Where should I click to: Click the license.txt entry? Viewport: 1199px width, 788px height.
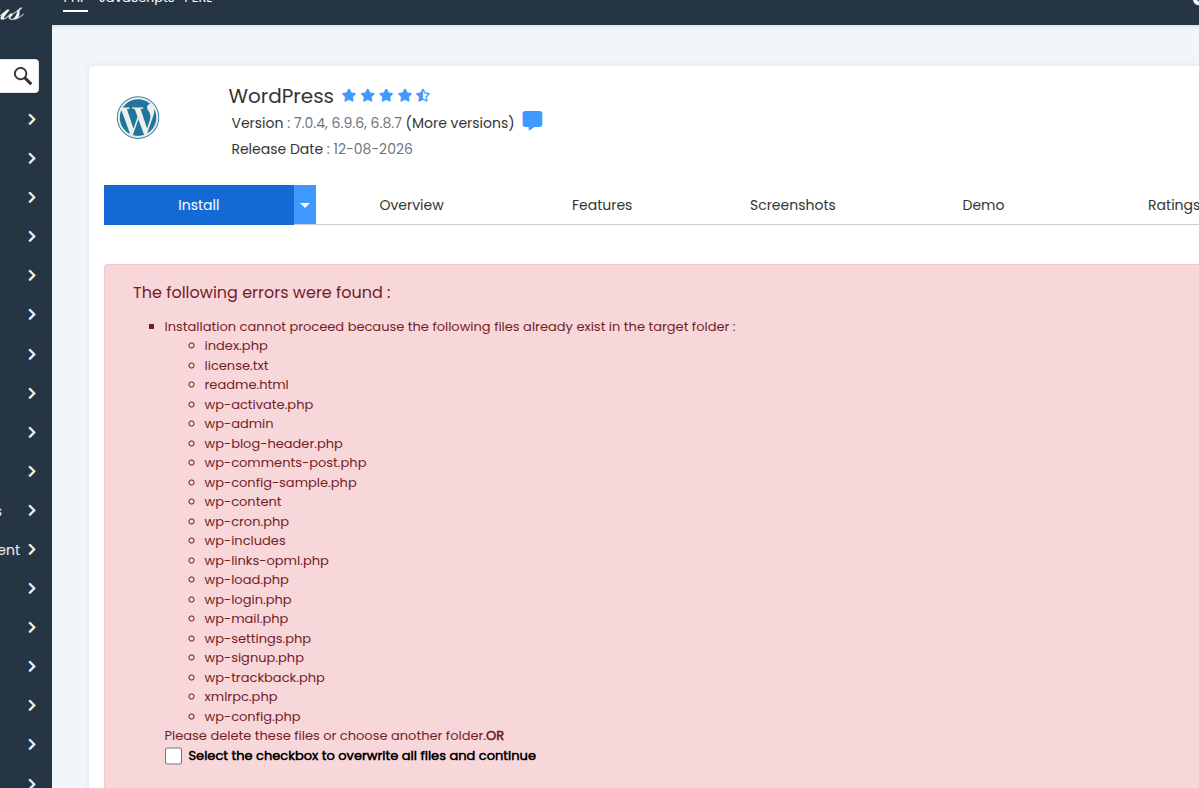pyautogui.click(x=236, y=365)
